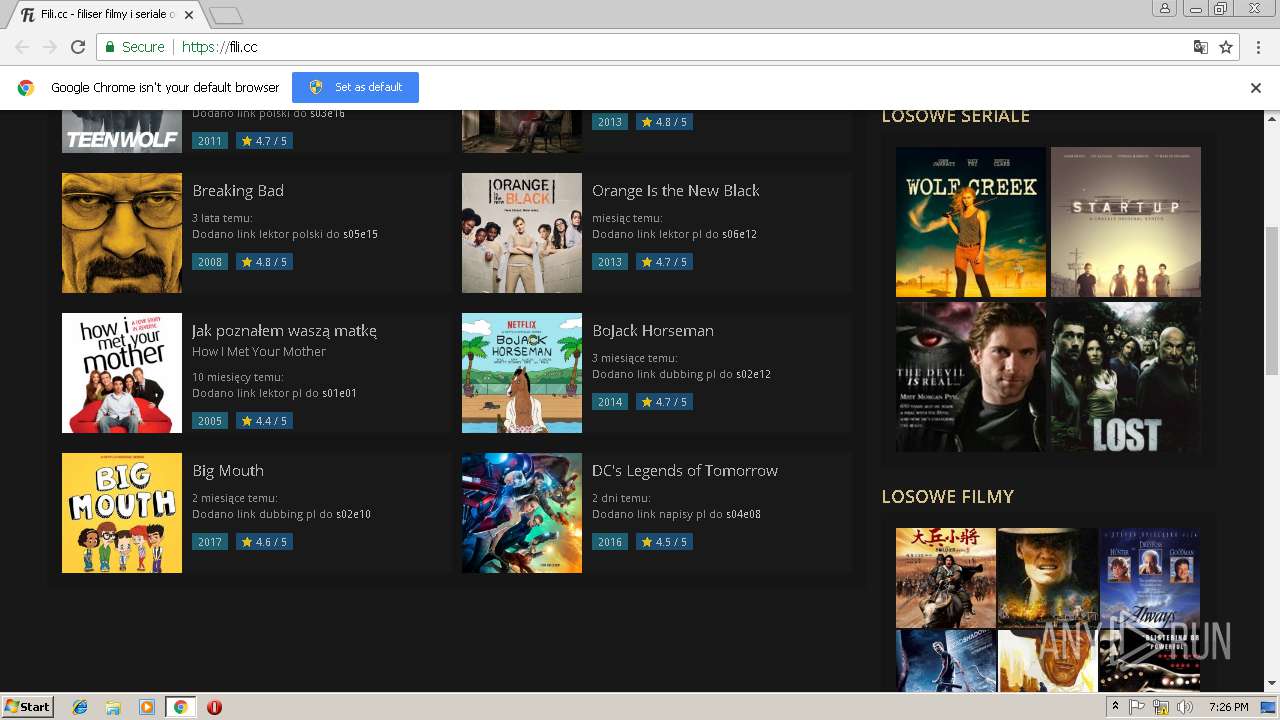Image resolution: width=1280 pixels, height=720 pixels.
Task: Open the Chrome menu with three dots
Action: (x=1256, y=47)
